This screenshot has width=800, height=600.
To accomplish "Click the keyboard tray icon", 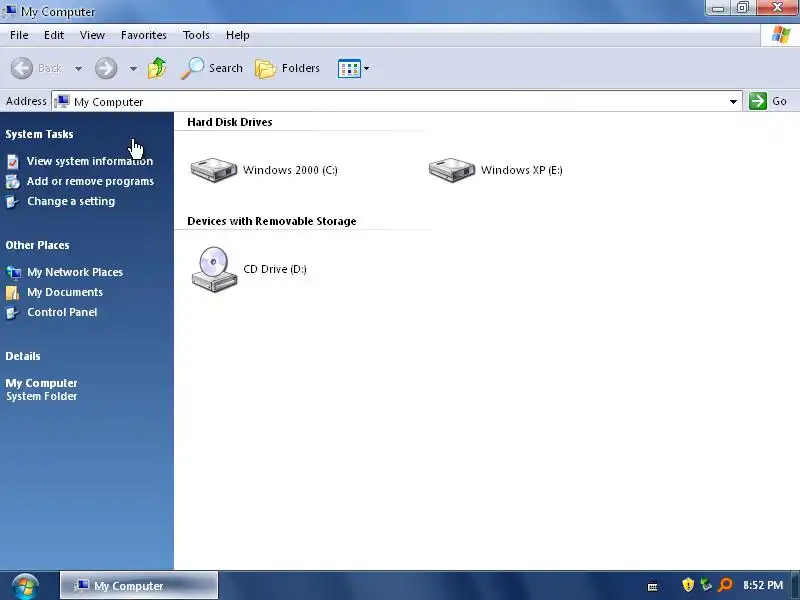I will (x=652, y=587).
